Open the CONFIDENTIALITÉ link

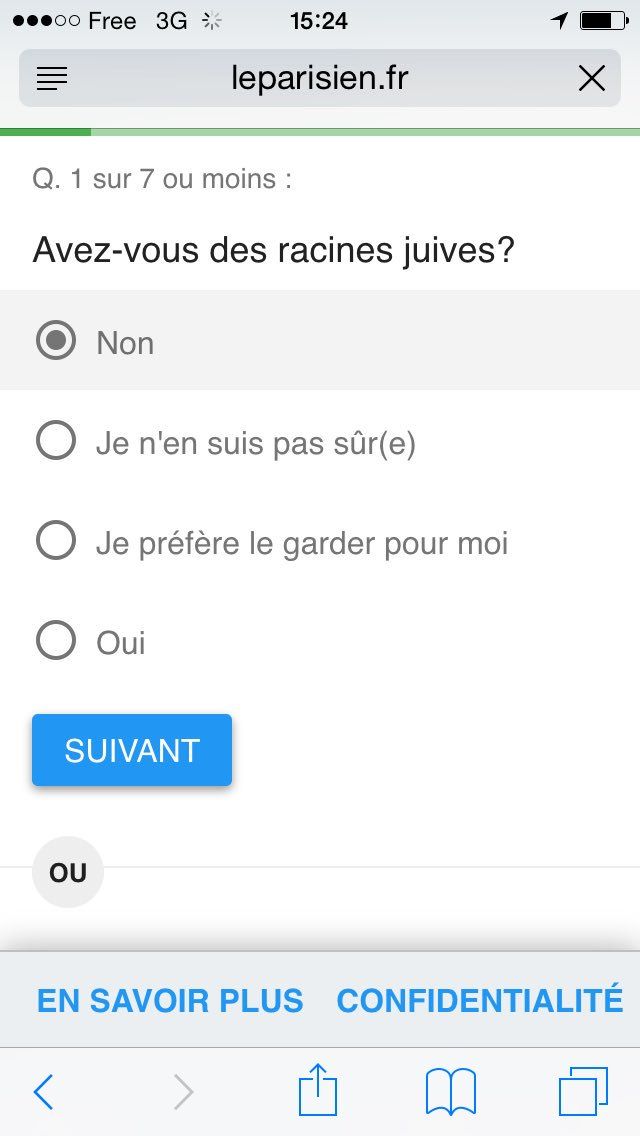pos(480,1000)
